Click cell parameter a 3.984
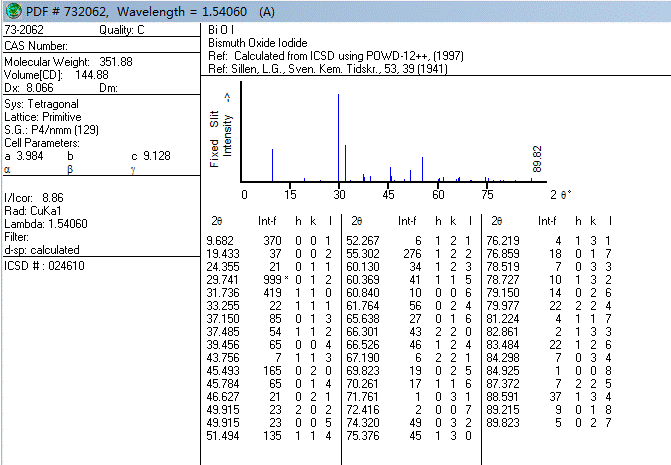The height and width of the screenshot is (465, 671). tap(24, 156)
